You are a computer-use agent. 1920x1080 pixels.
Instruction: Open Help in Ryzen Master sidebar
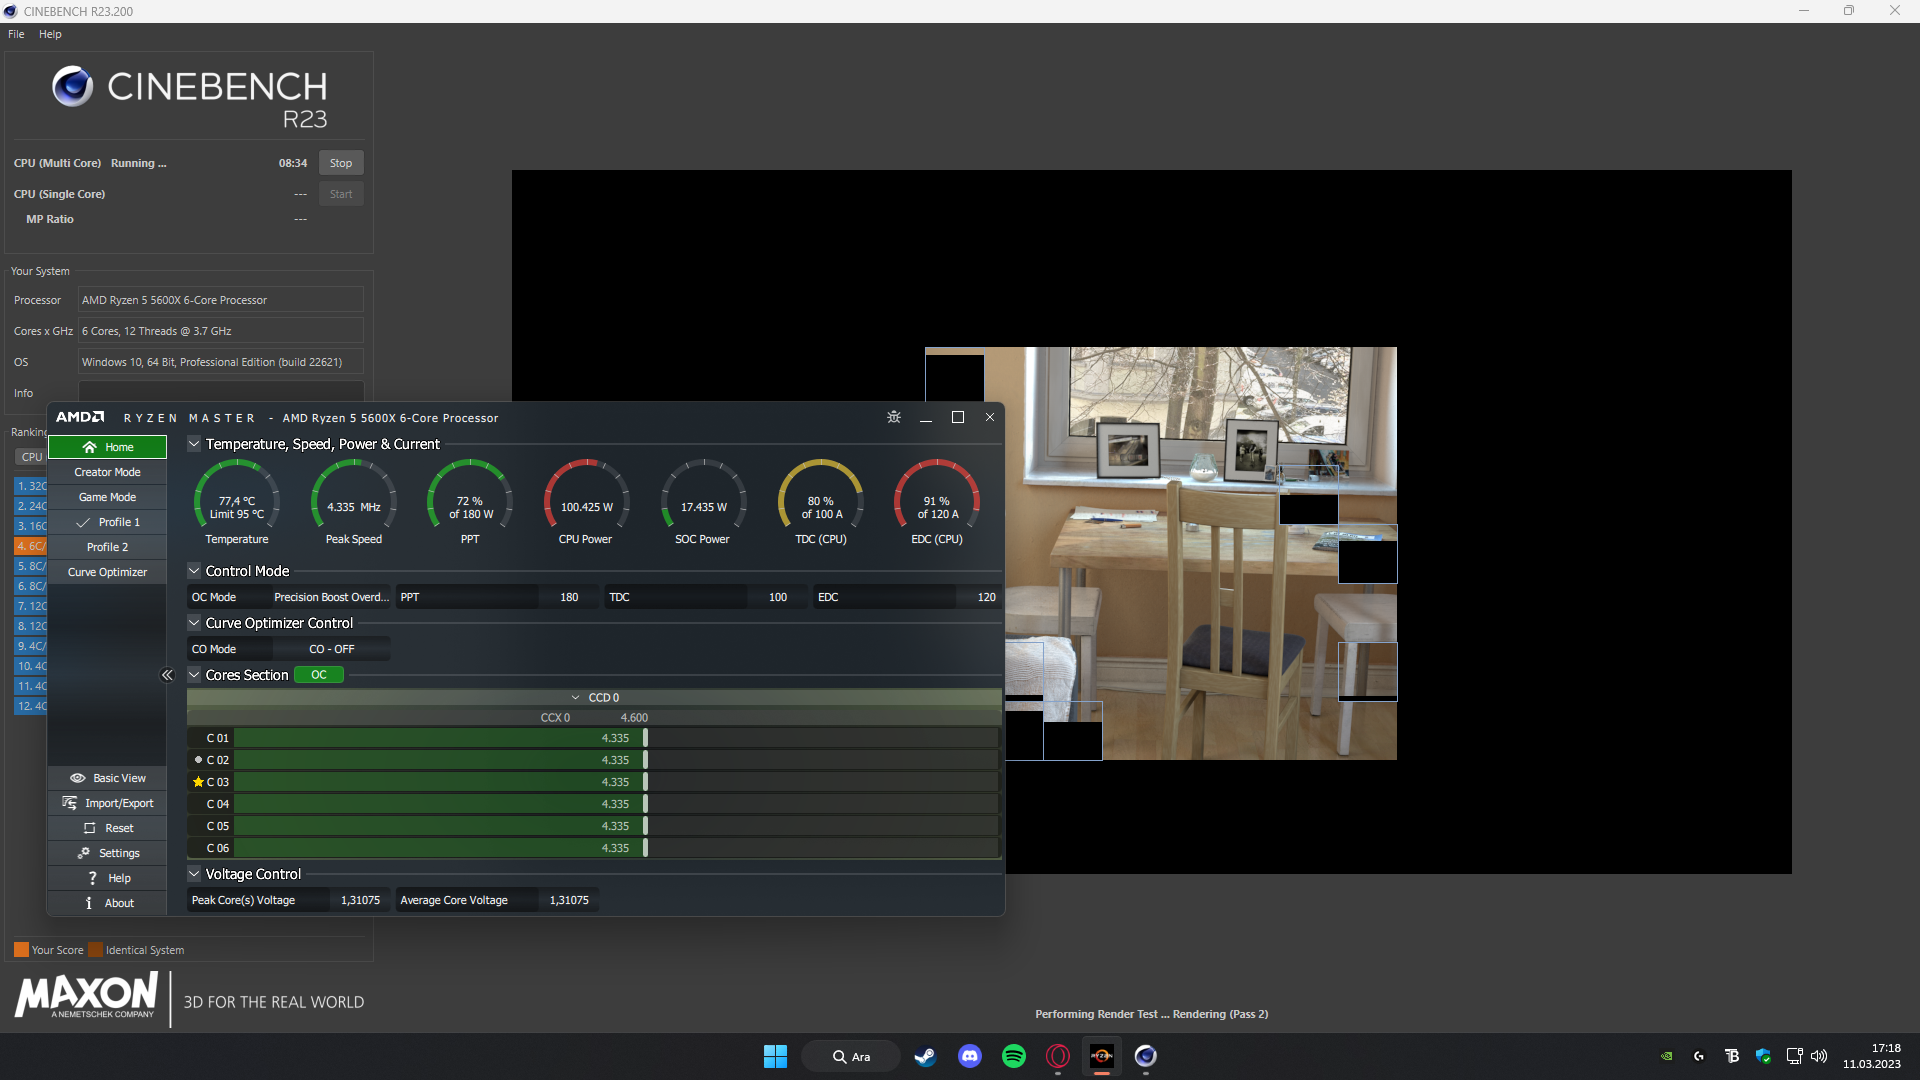pyautogui.click(x=108, y=878)
